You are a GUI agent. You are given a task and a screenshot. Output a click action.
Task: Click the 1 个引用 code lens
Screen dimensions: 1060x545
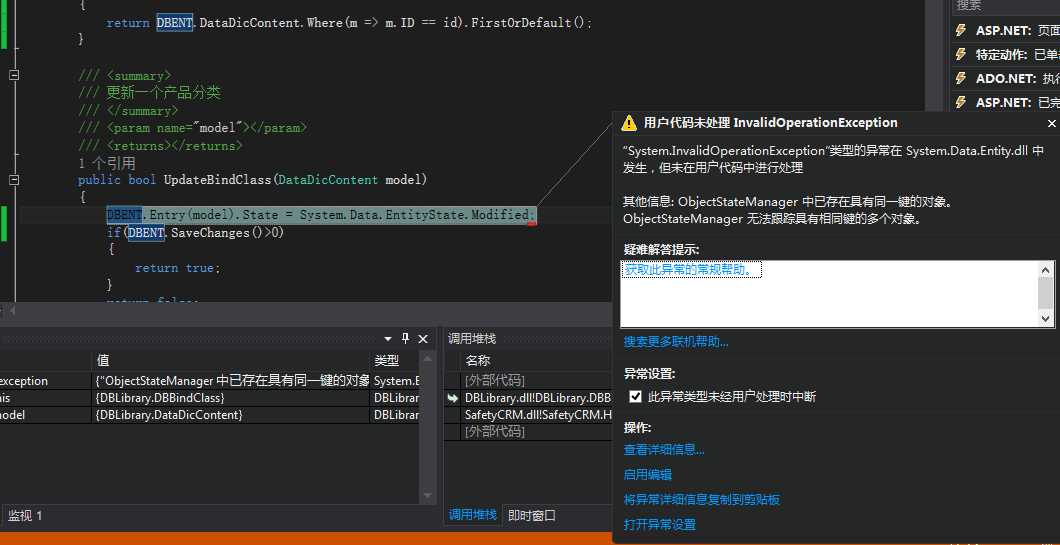click(107, 163)
